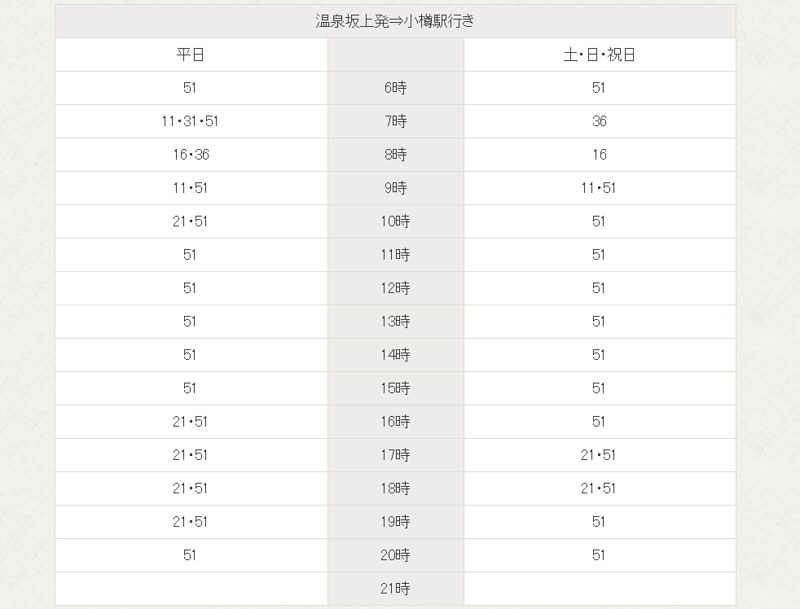
Task: Select the 17時 hour cell
Action: [x=396, y=455]
